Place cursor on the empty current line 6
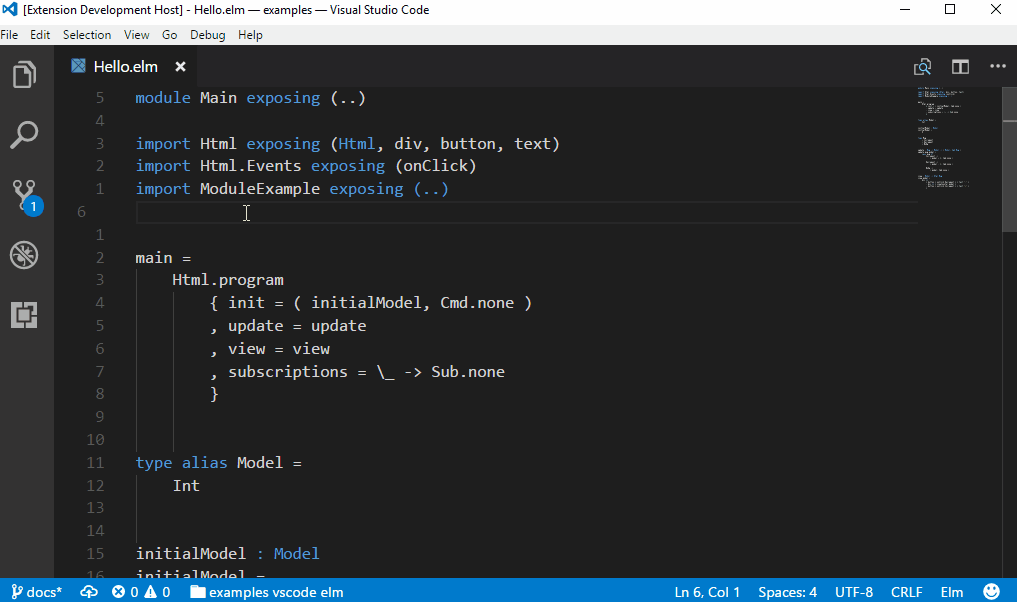 [527, 212]
